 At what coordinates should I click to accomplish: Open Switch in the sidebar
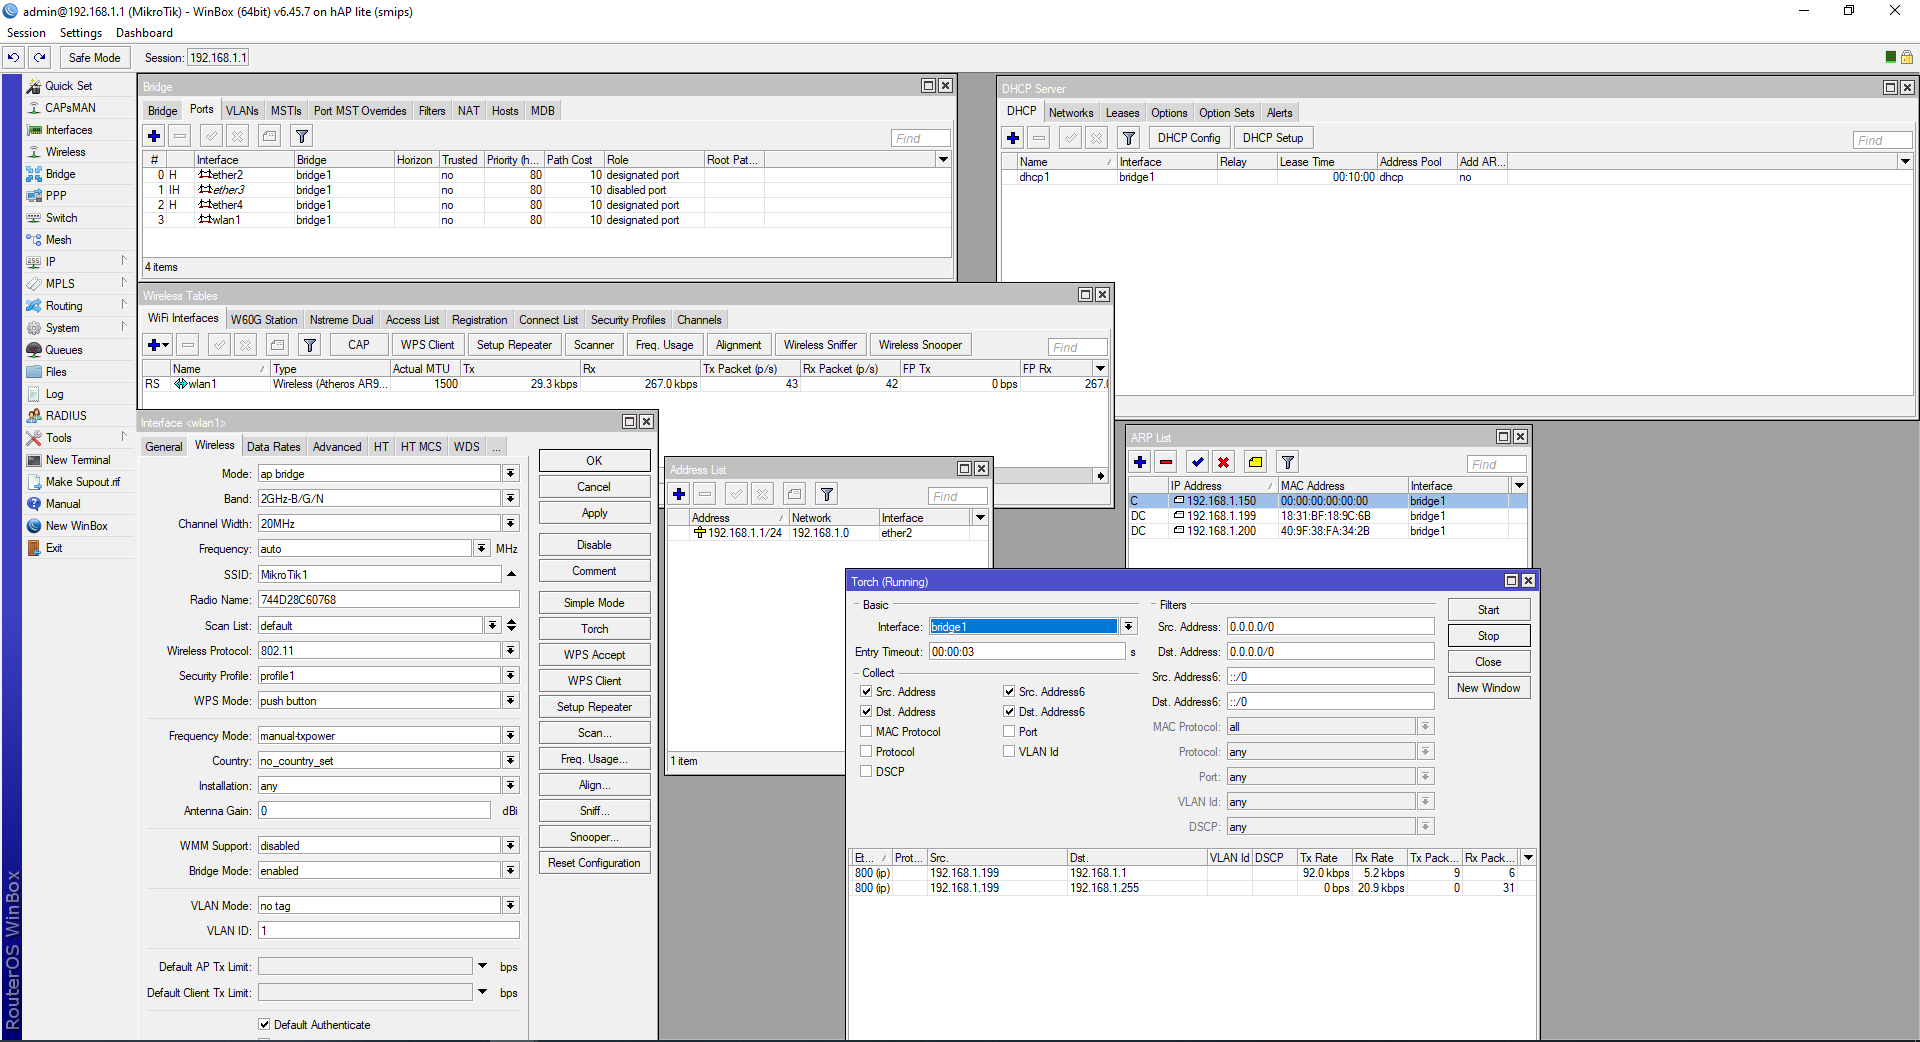point(61,218)
